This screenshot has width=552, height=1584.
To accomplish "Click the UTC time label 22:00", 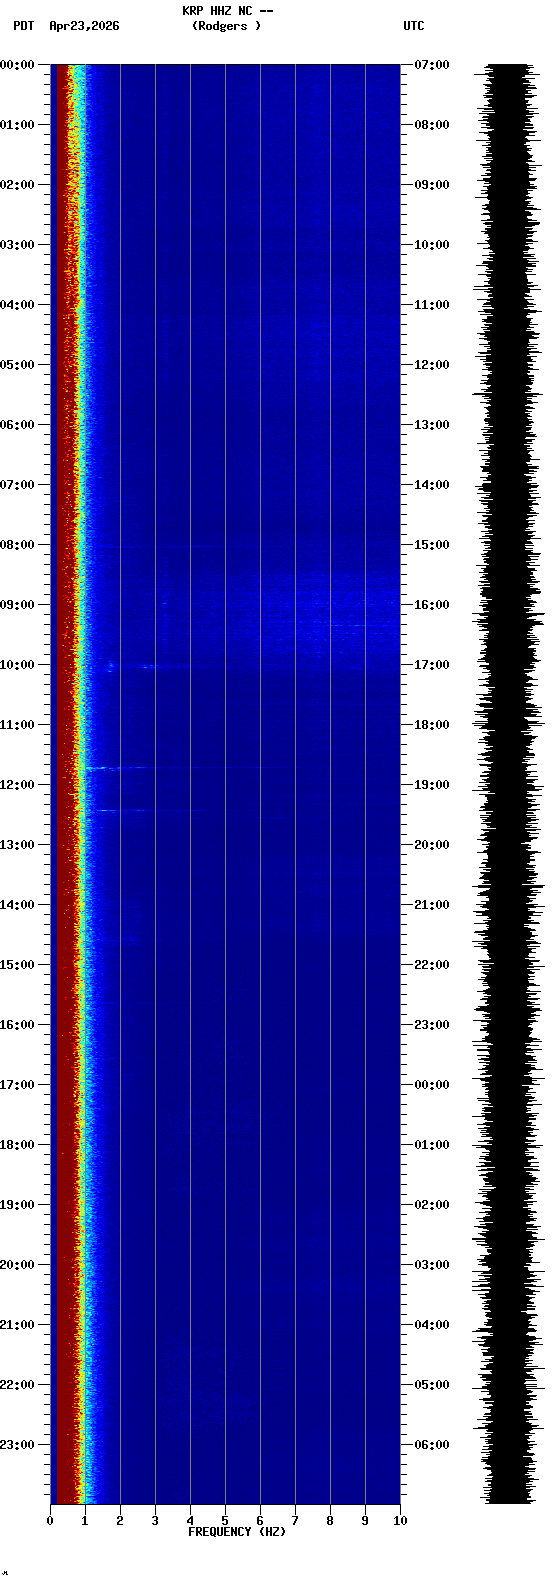I will (432, 965).
